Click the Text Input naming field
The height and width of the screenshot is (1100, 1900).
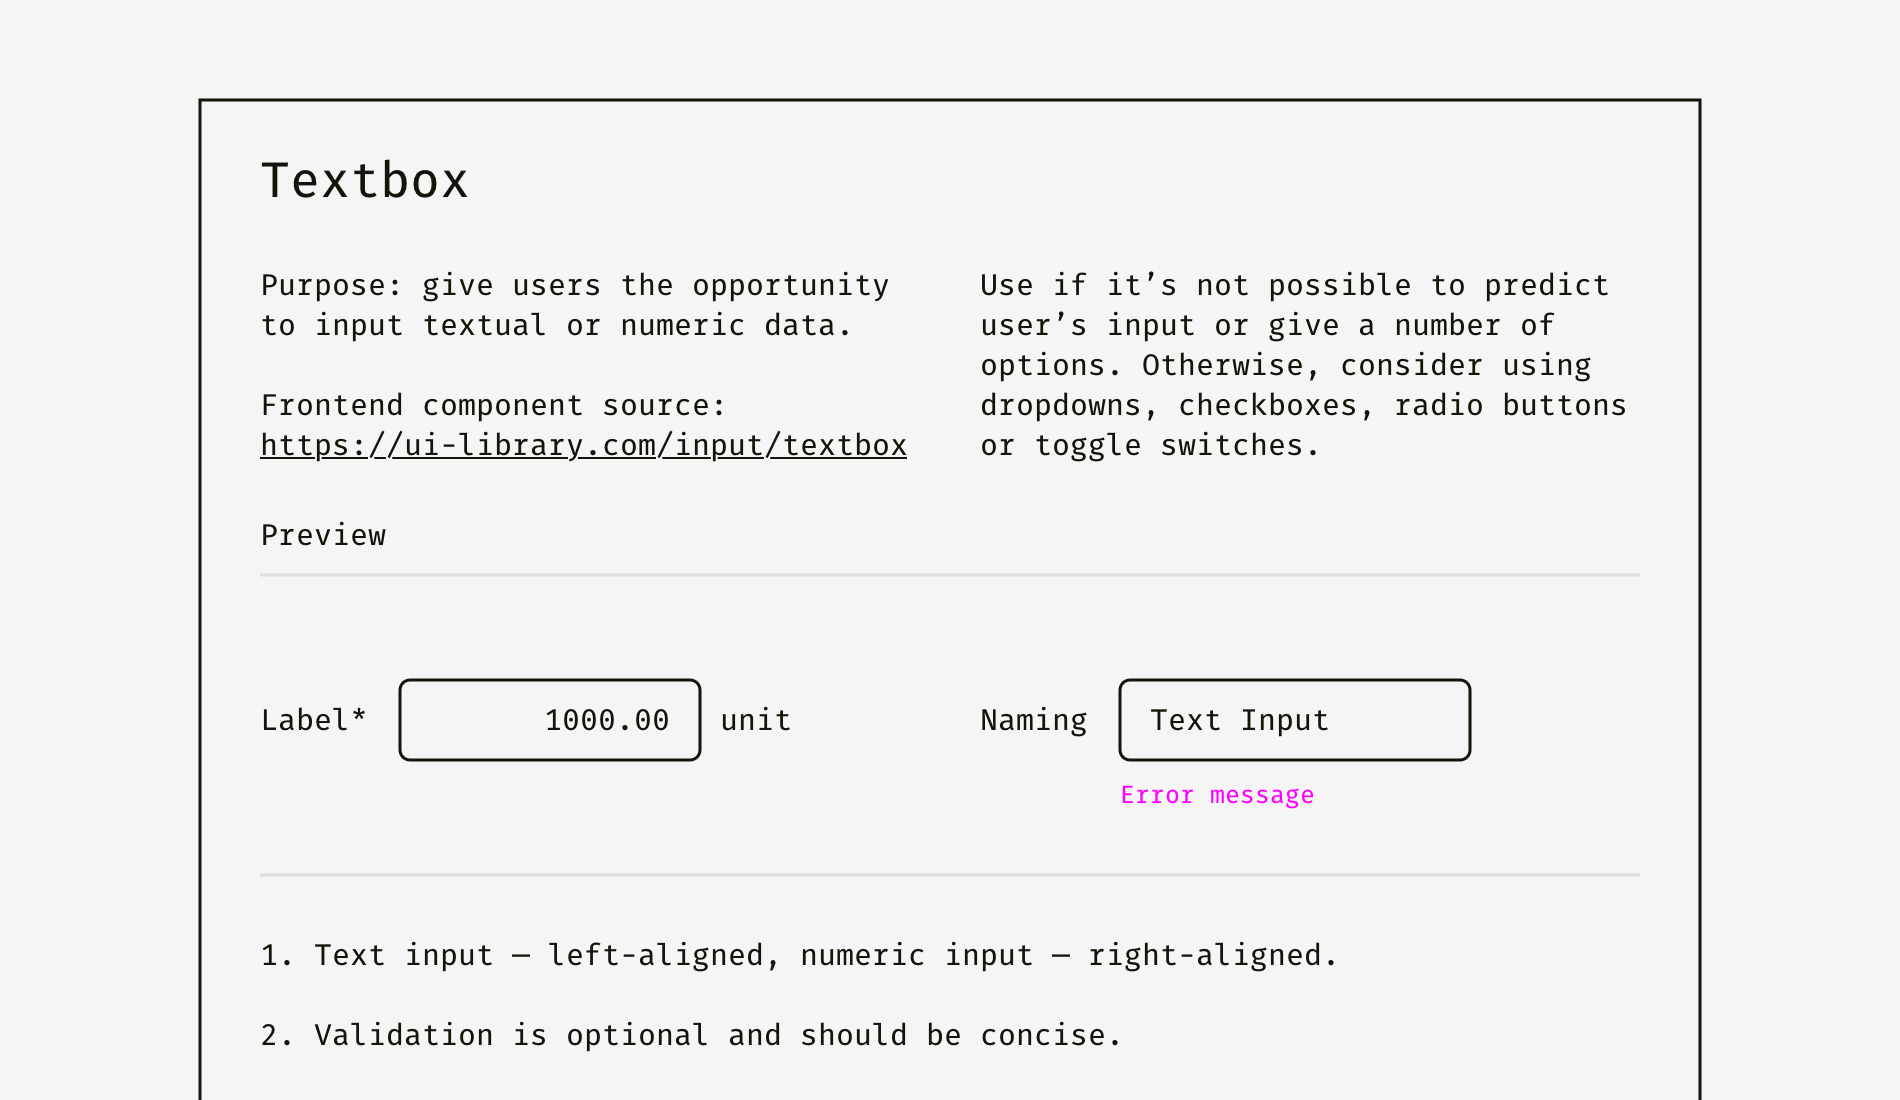coord(1295,720)
